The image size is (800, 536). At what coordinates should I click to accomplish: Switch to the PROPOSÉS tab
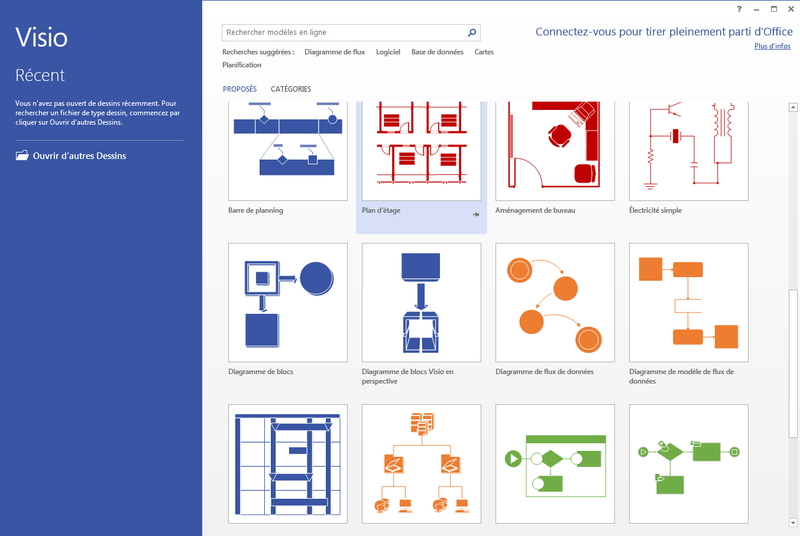click(x=239, y=89)
